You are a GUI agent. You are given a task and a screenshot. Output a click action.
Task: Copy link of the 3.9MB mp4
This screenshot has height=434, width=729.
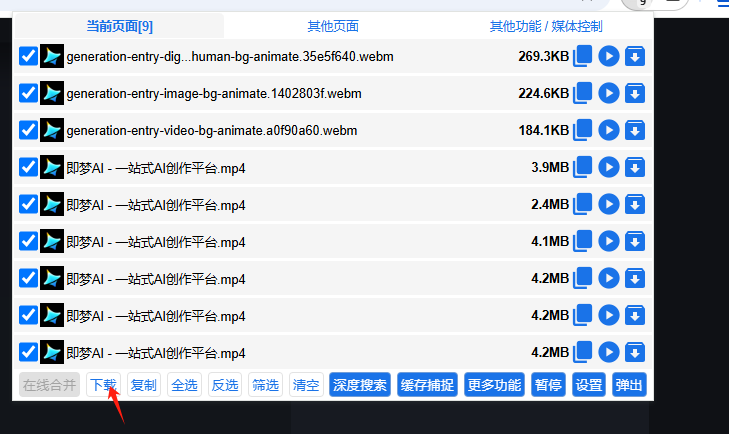[x=583, y=167]
